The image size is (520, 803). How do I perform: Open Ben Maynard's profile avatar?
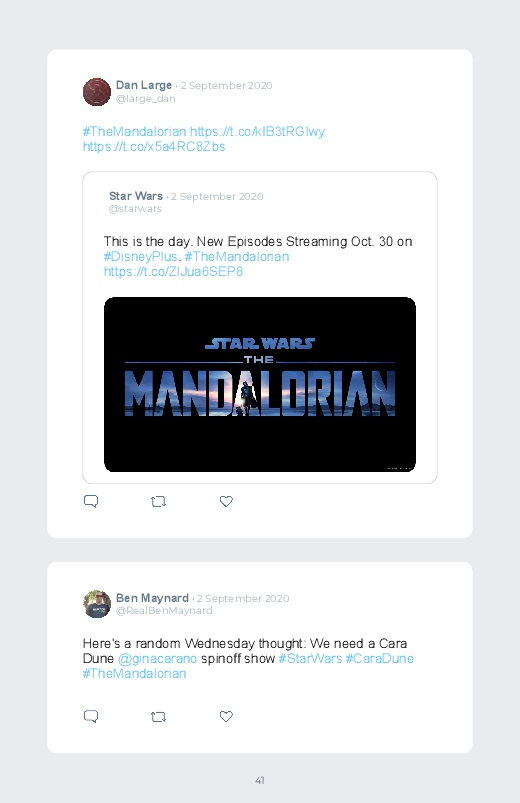coord(97,604)
